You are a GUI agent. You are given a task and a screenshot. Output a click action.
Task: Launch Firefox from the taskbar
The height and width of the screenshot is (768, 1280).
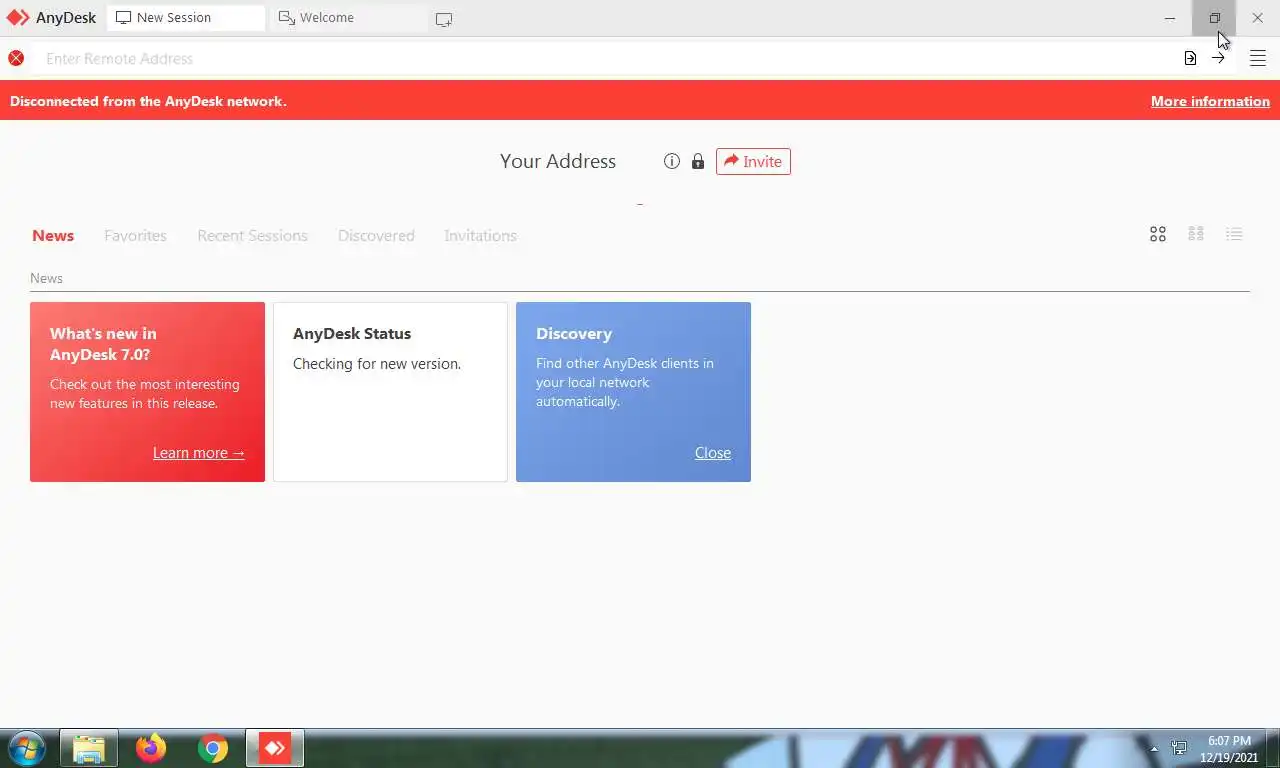(x=151, y=748)
